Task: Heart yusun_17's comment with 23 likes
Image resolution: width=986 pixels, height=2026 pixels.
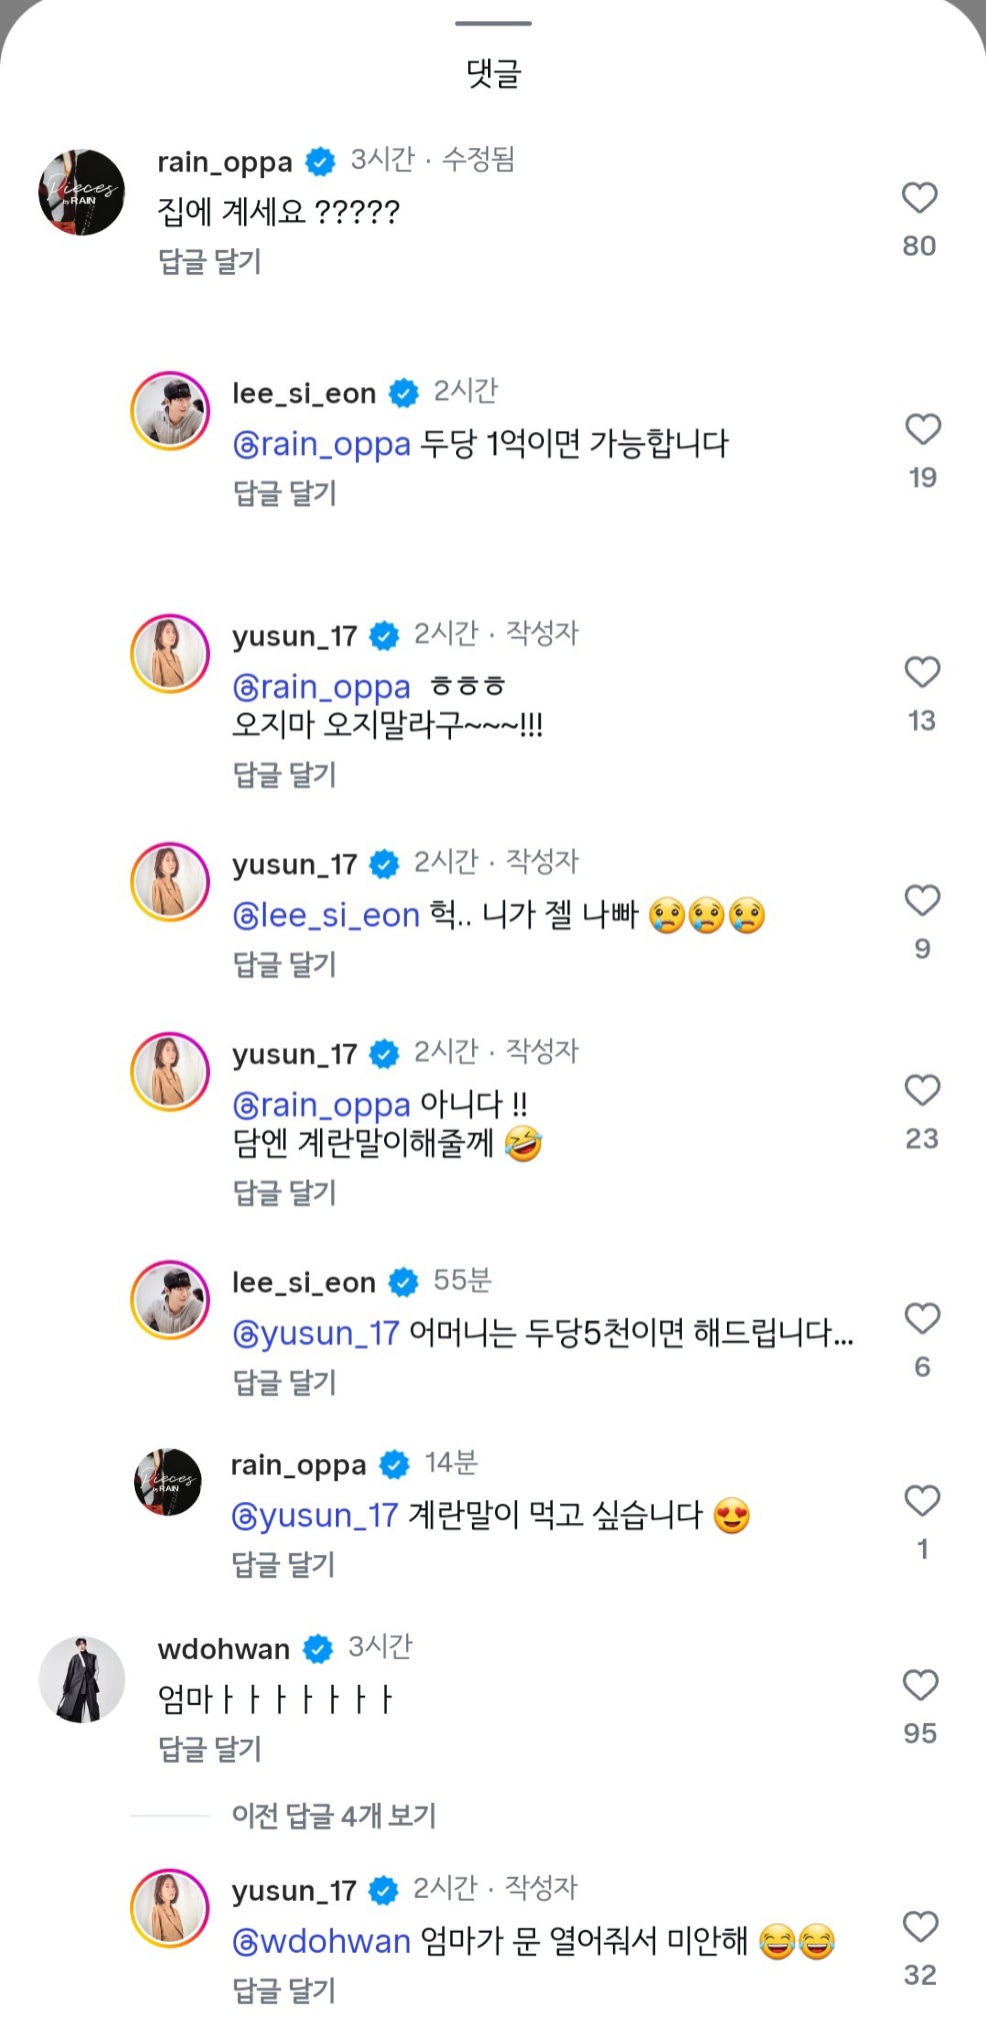Action: 922,1090
